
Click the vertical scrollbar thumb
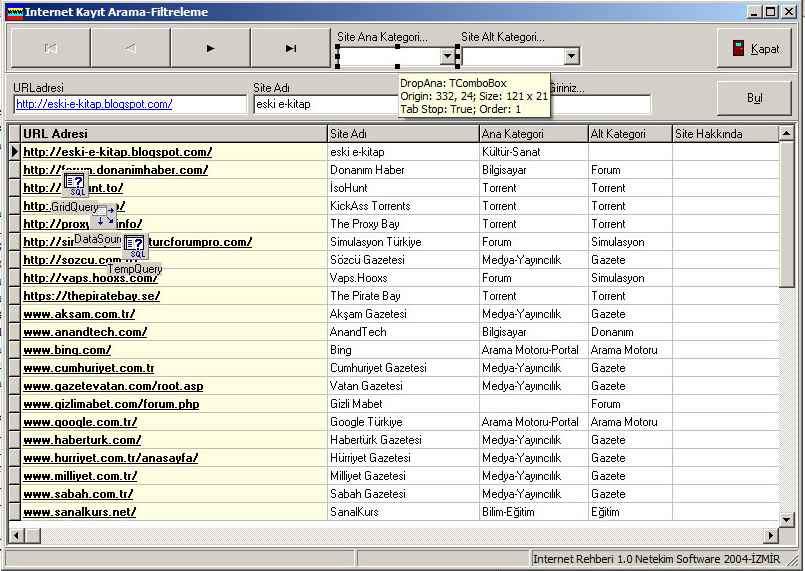click(x=787, y=215)
